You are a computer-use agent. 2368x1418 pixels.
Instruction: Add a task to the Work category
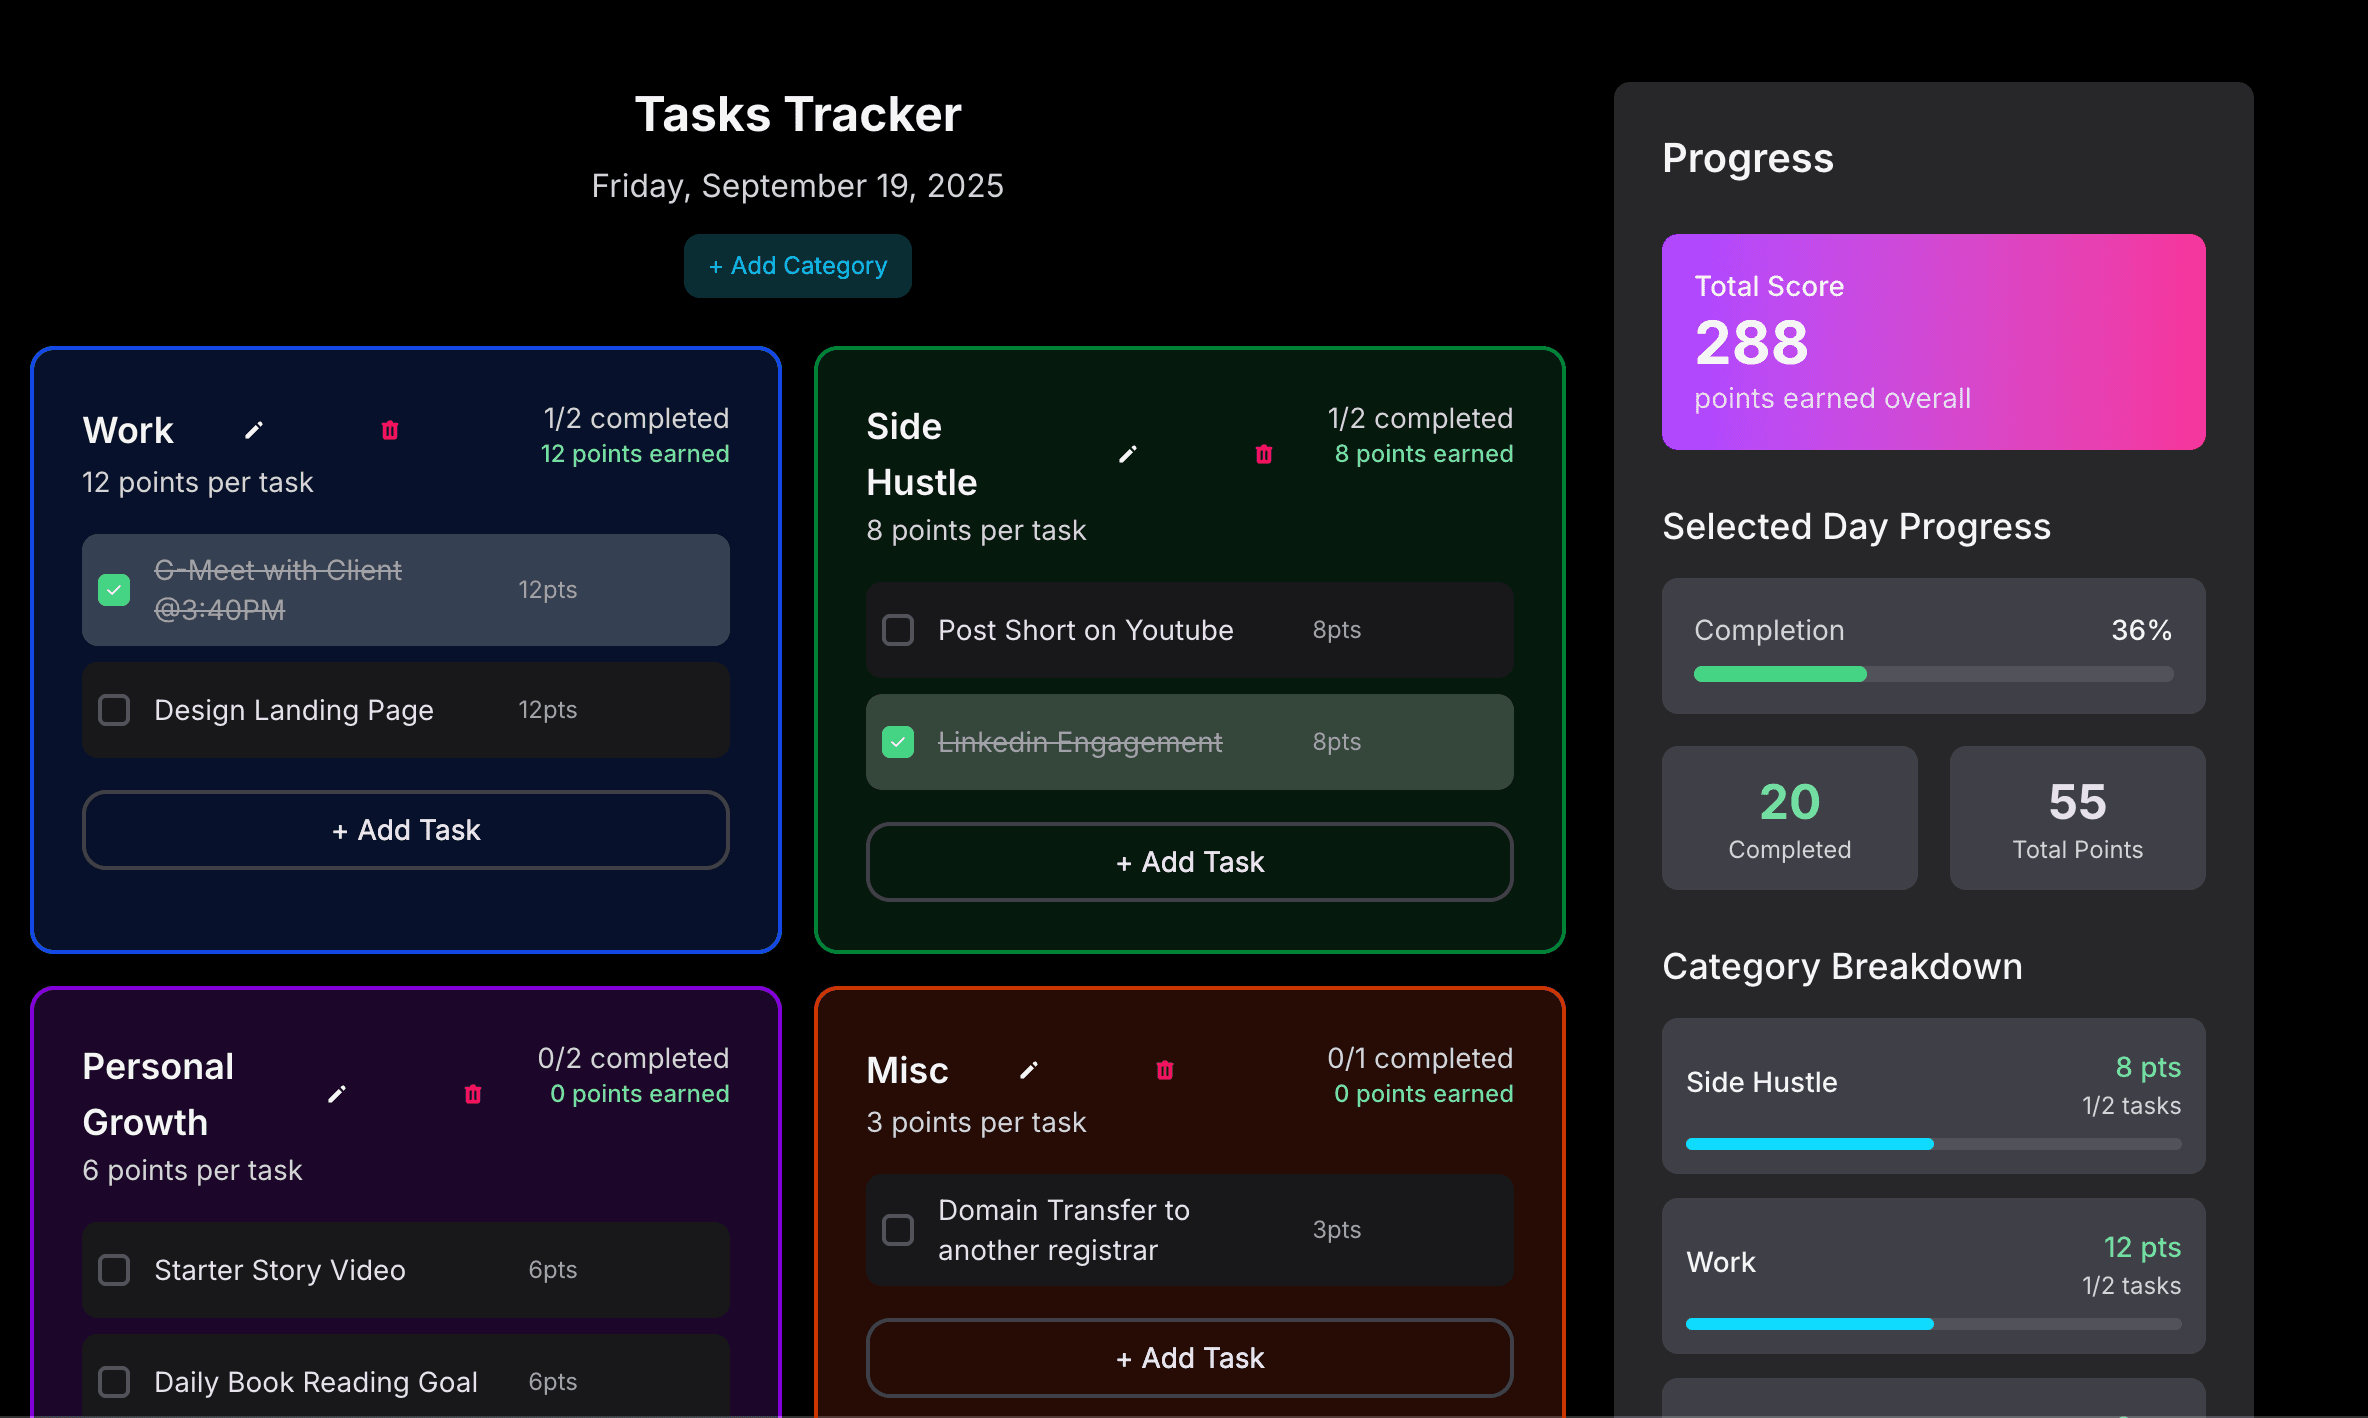pos(406,830)
